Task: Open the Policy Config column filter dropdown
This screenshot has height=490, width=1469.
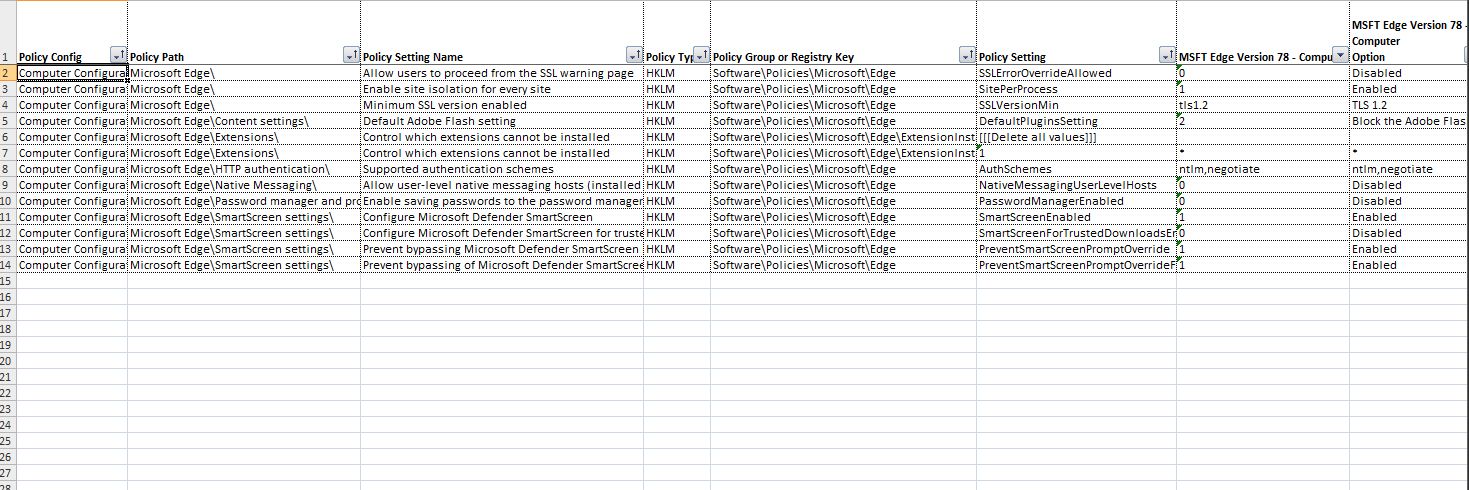Action: [x=119, y=56]
